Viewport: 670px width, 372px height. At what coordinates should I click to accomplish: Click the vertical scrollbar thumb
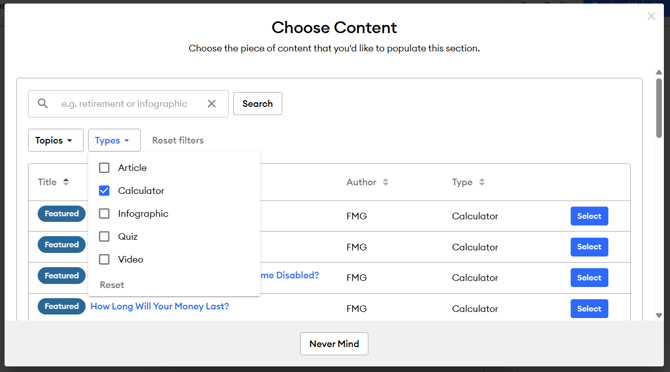coord(659,108)
